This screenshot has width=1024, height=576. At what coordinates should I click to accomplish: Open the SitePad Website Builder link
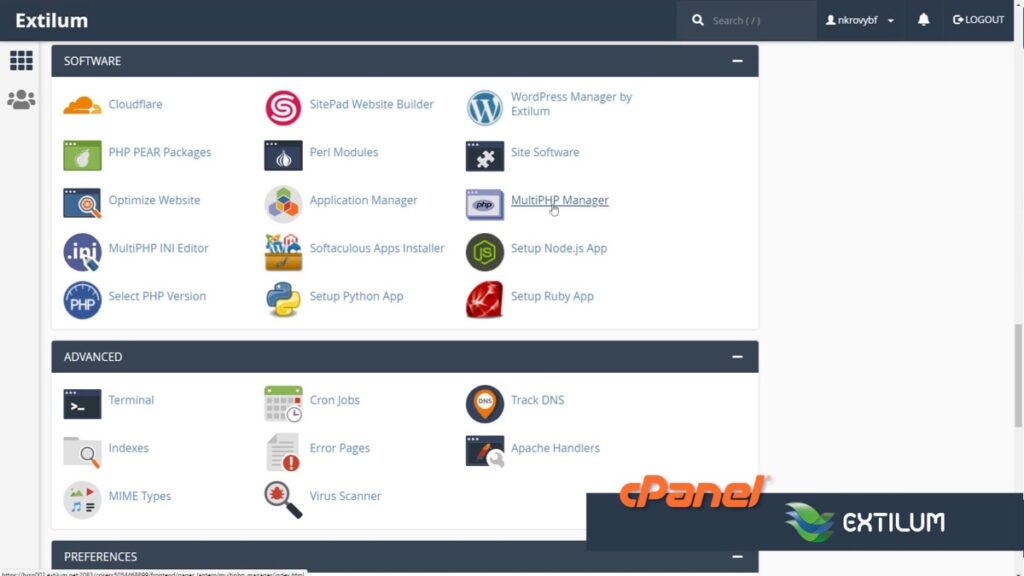click(x=371, y=104)
